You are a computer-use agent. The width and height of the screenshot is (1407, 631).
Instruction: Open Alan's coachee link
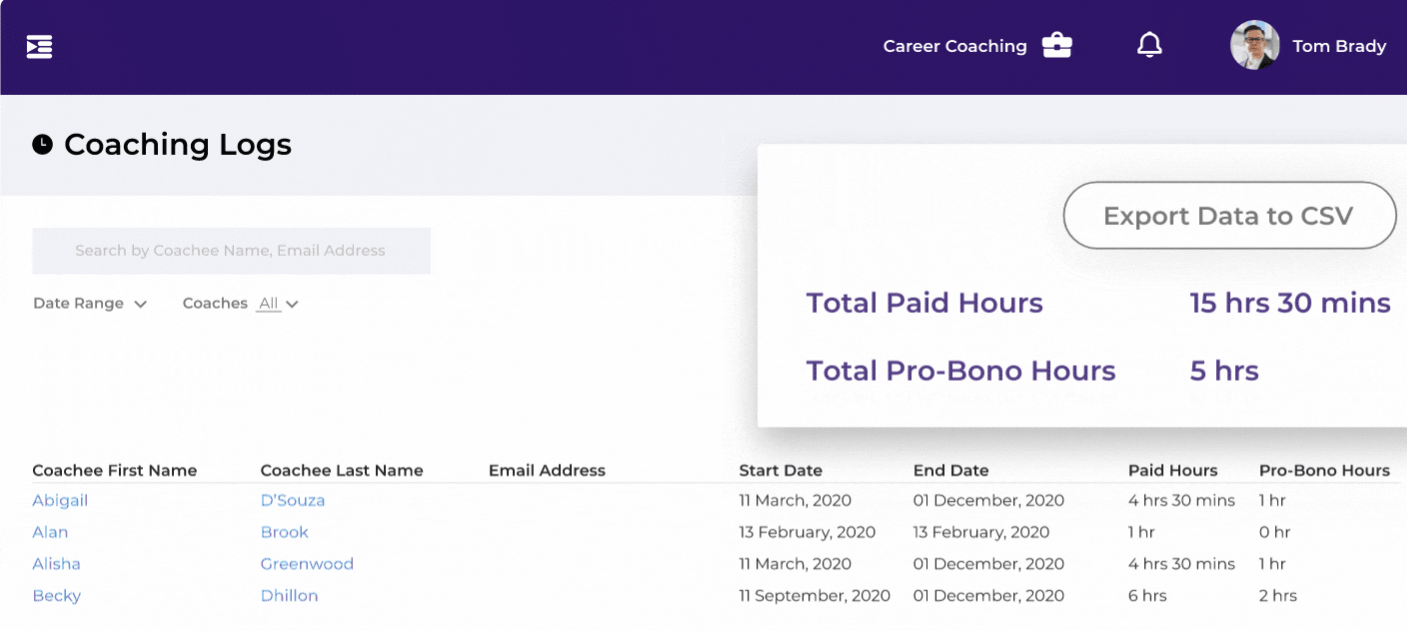pyautogui.click(x=50, y=532)
